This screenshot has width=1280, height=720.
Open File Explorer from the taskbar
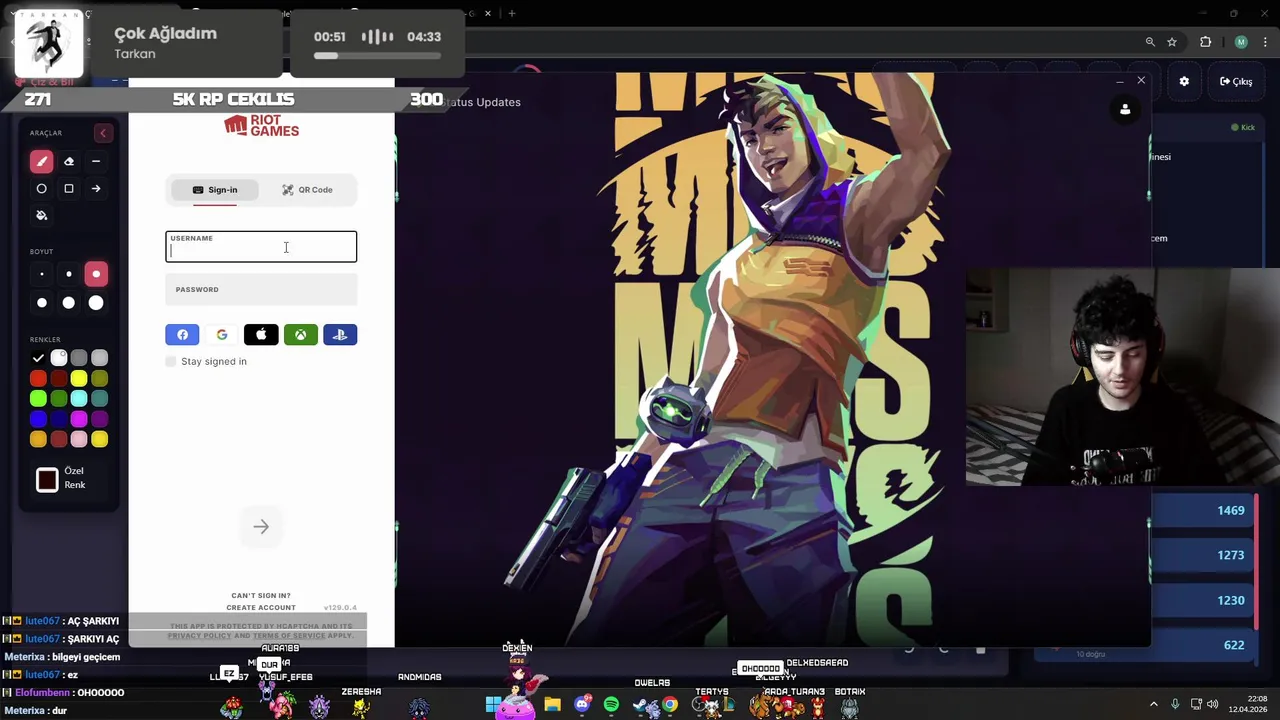(x=552, y=705)
